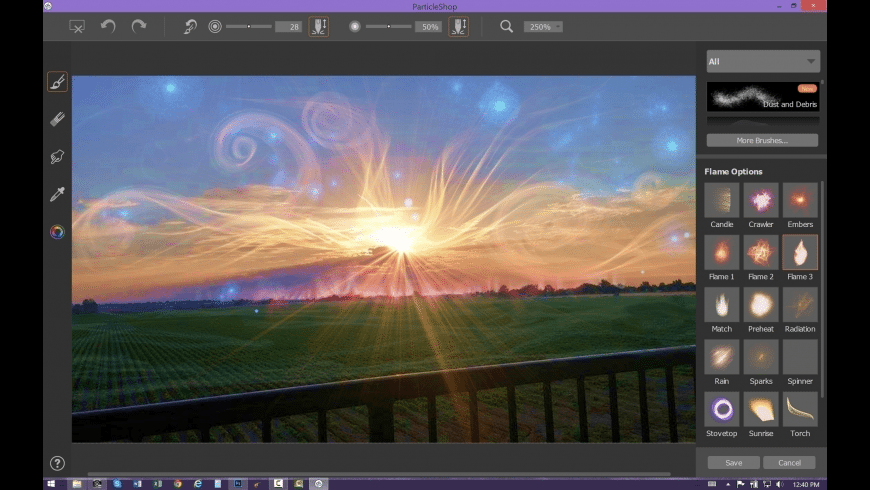Click the Cancel button

coord(789,462)
